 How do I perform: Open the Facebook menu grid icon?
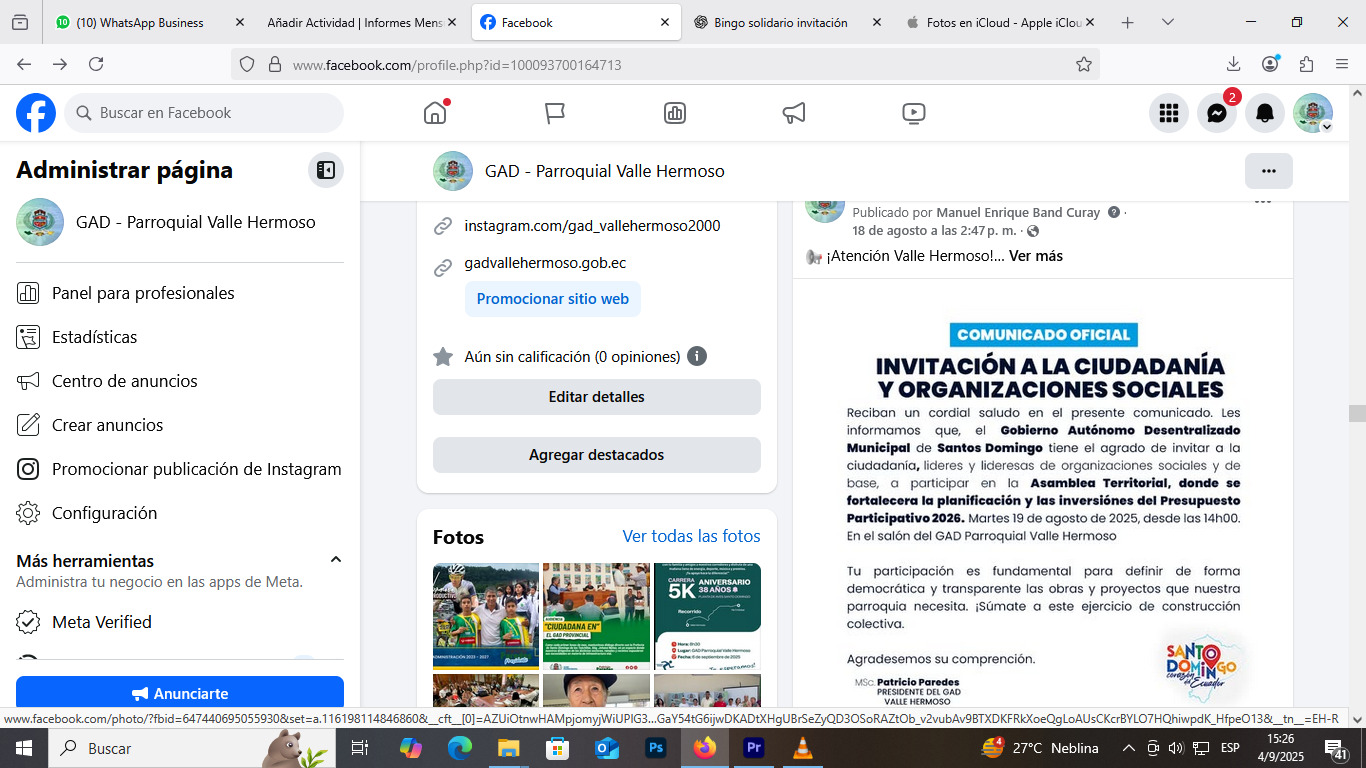pyautogui.click(x=1168, y=113)
